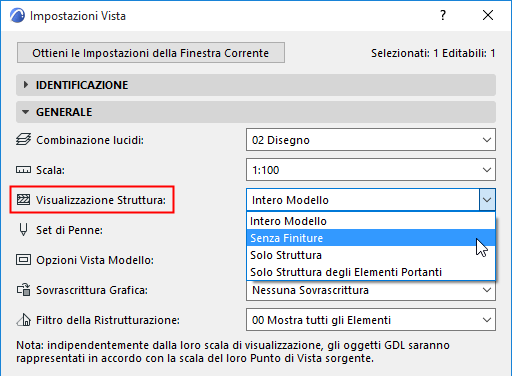The height and width of the screenshot is (376, 512).
Task: Open the Scala 1:100 dropdown
Action: pos(371,170)
